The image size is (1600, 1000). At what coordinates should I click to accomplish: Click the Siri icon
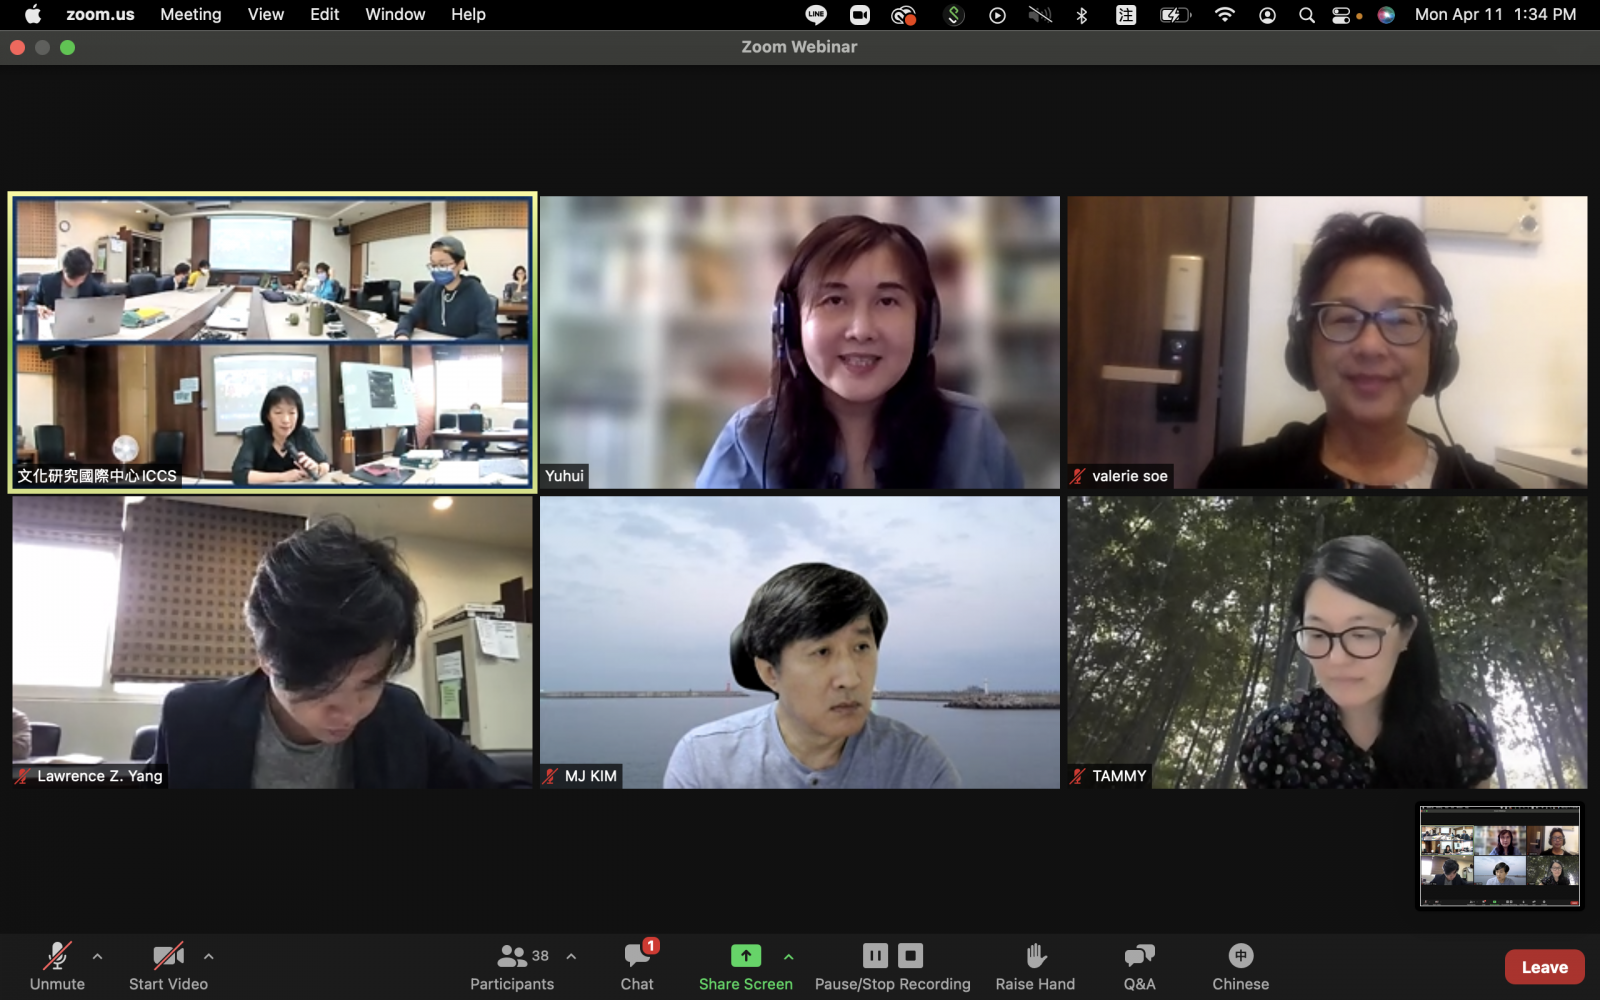(x=1386, y=15)
